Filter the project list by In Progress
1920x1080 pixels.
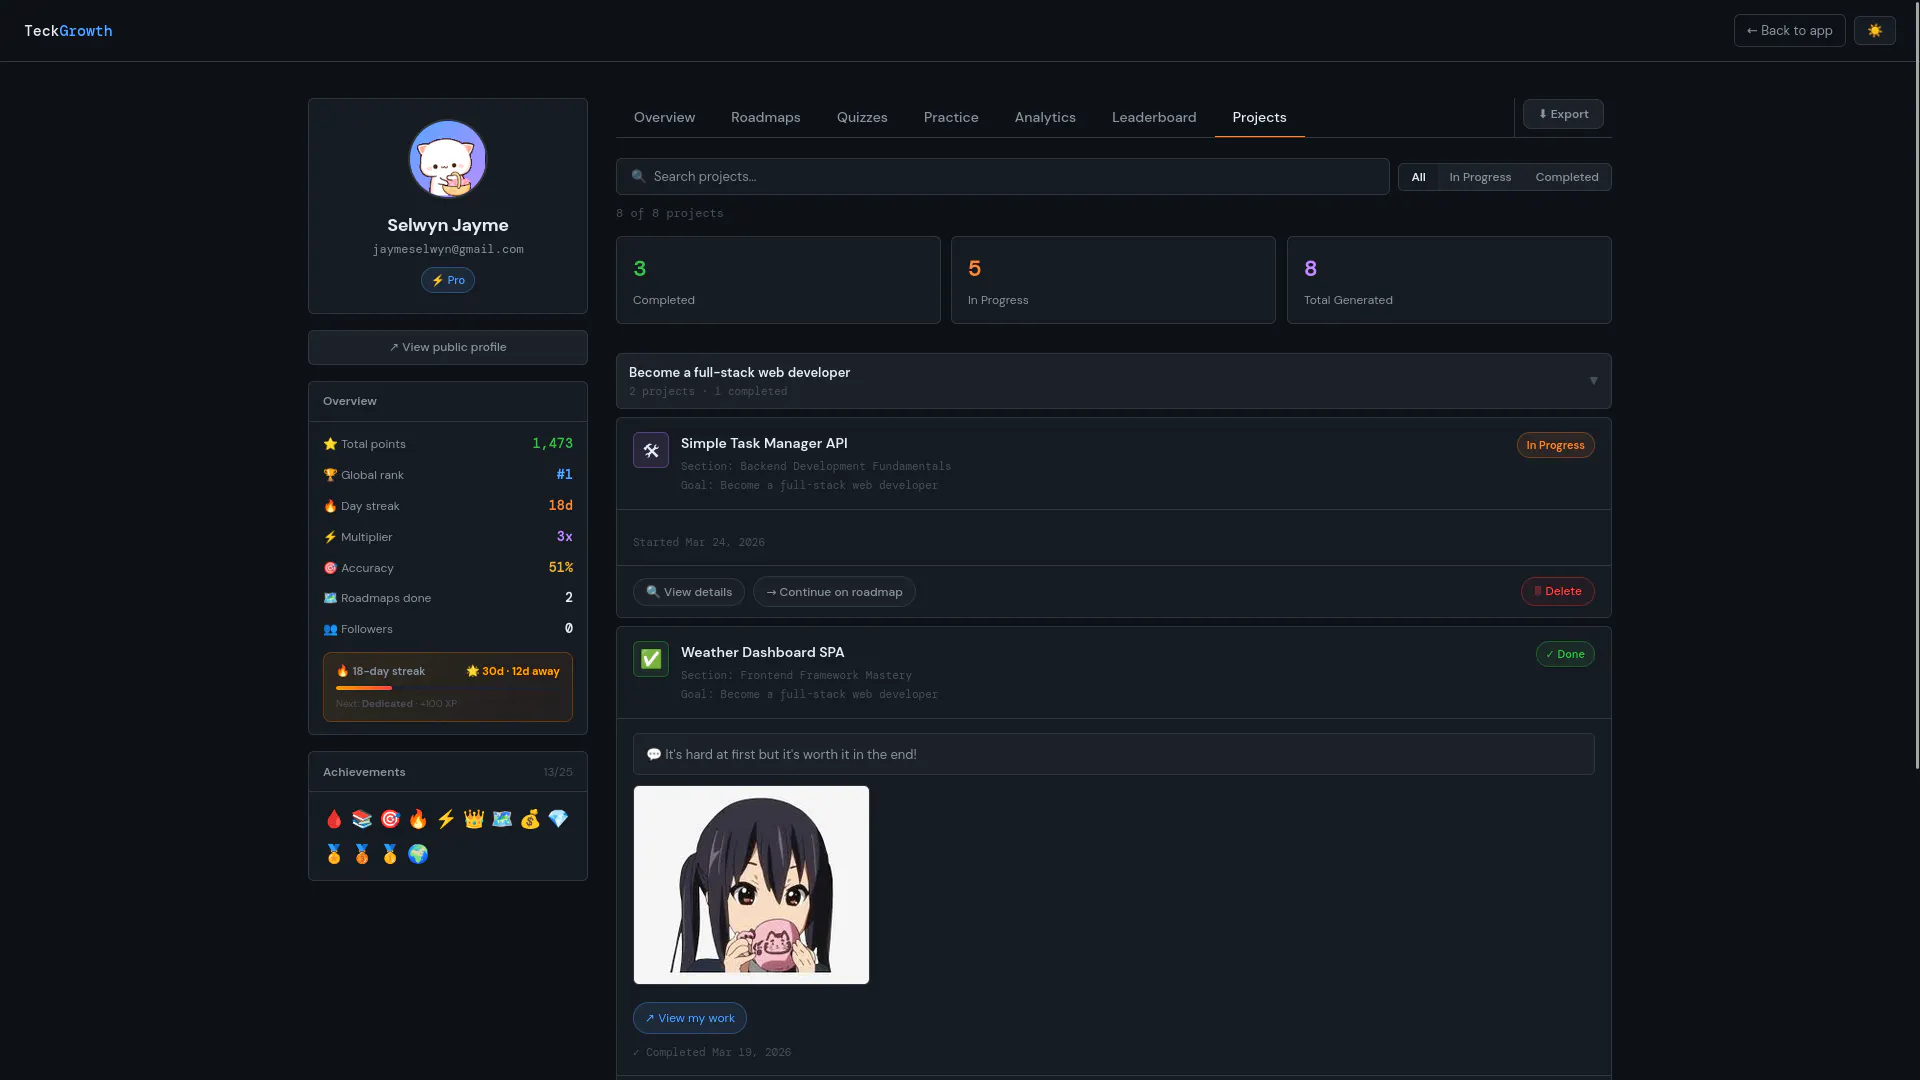pyautogui.click(x=1480, y=177)
